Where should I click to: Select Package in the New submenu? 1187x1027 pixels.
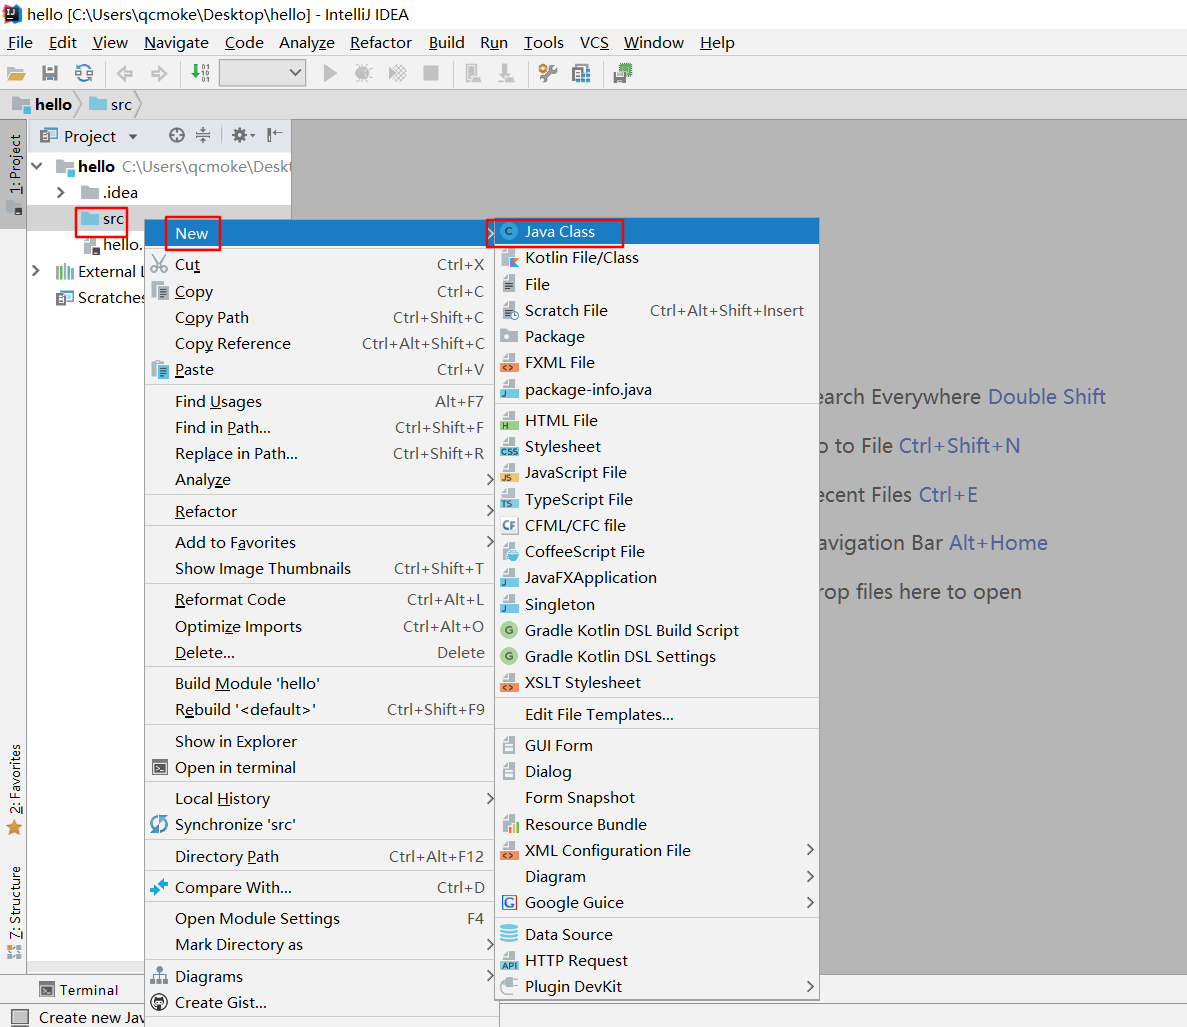point(657,337)
